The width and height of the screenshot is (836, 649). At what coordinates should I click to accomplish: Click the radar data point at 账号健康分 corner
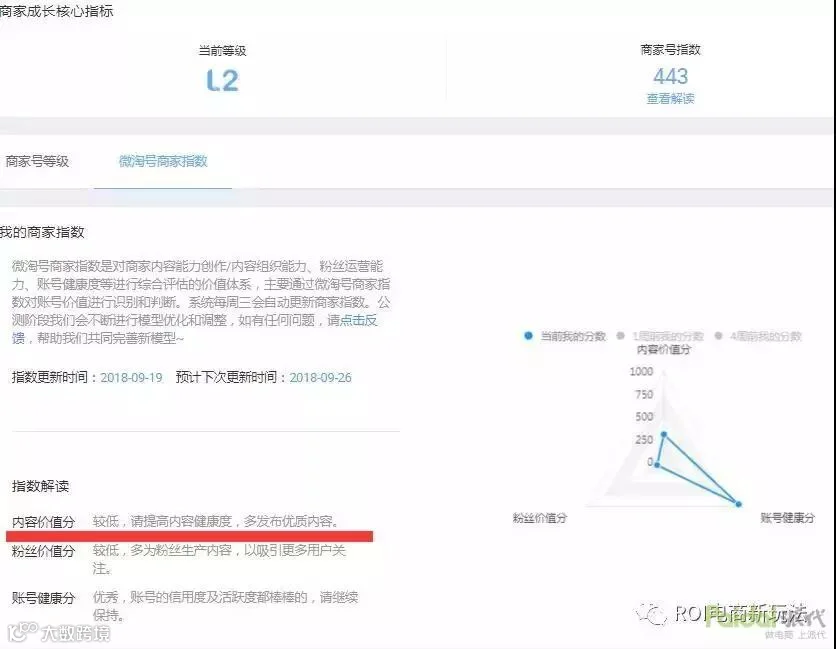[x=738, y=504]
